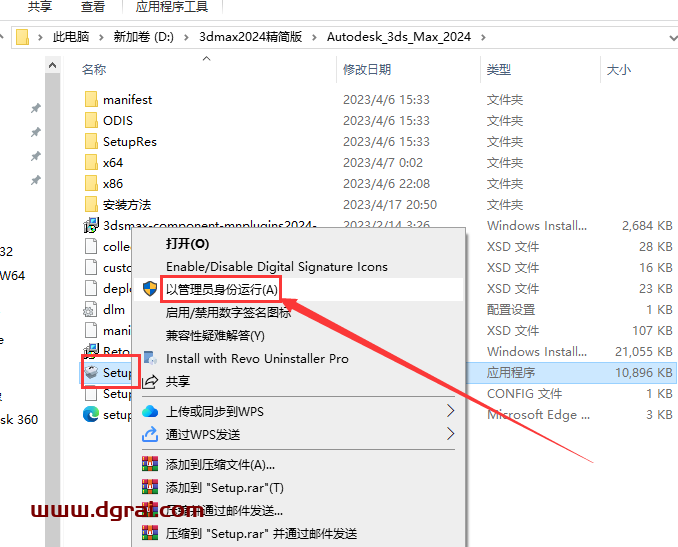Expand chevron after 此电脑 in path
678x547 pixels.
101,37
